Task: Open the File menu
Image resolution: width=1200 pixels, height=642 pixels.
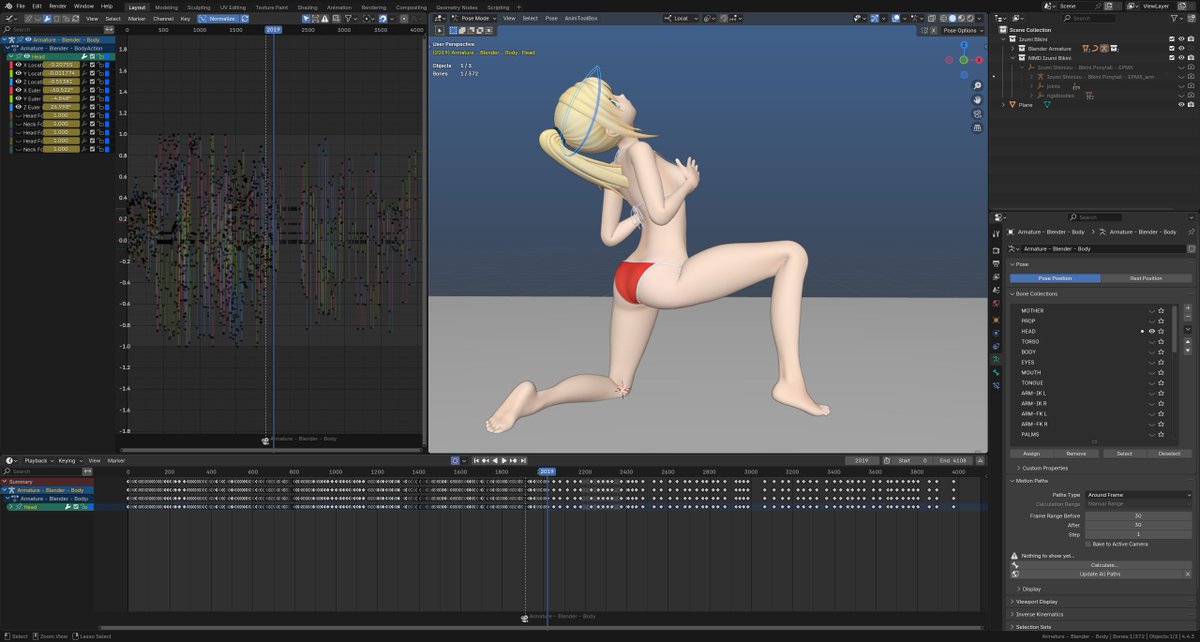Action: click(20, 6)
